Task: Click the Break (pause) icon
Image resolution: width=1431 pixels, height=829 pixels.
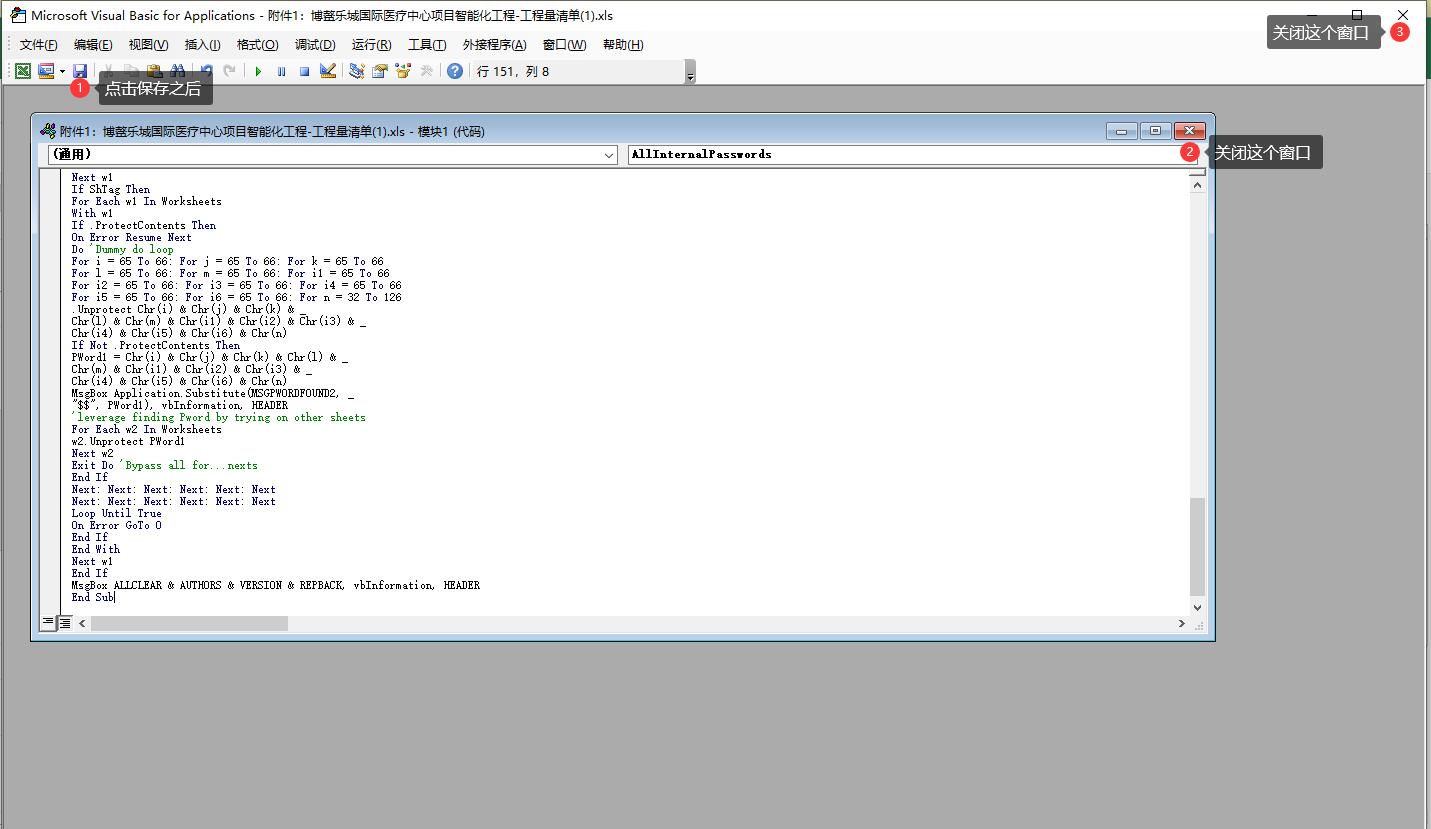Action: (281, 71)
